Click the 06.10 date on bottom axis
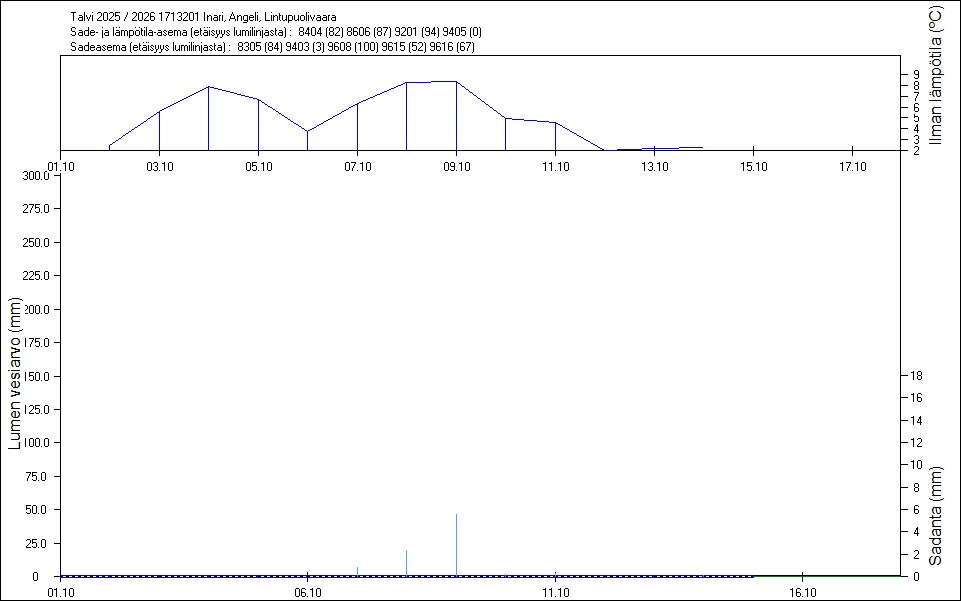 coord(307,592)
